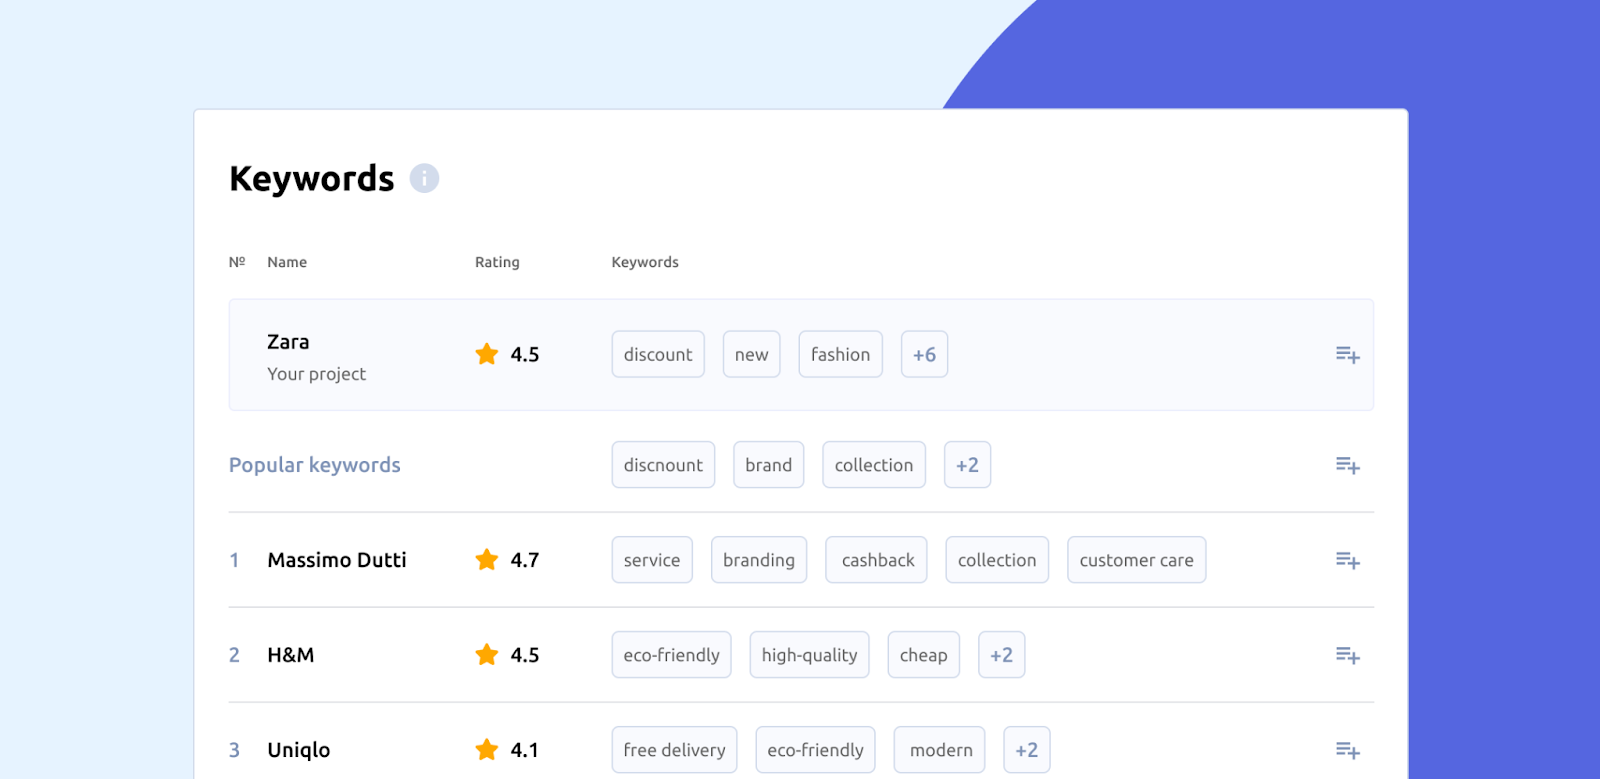Screen dimensions: 1600x779
Task: Click add-to-list icon in Popular keywords row
Action: [1347, 465]
